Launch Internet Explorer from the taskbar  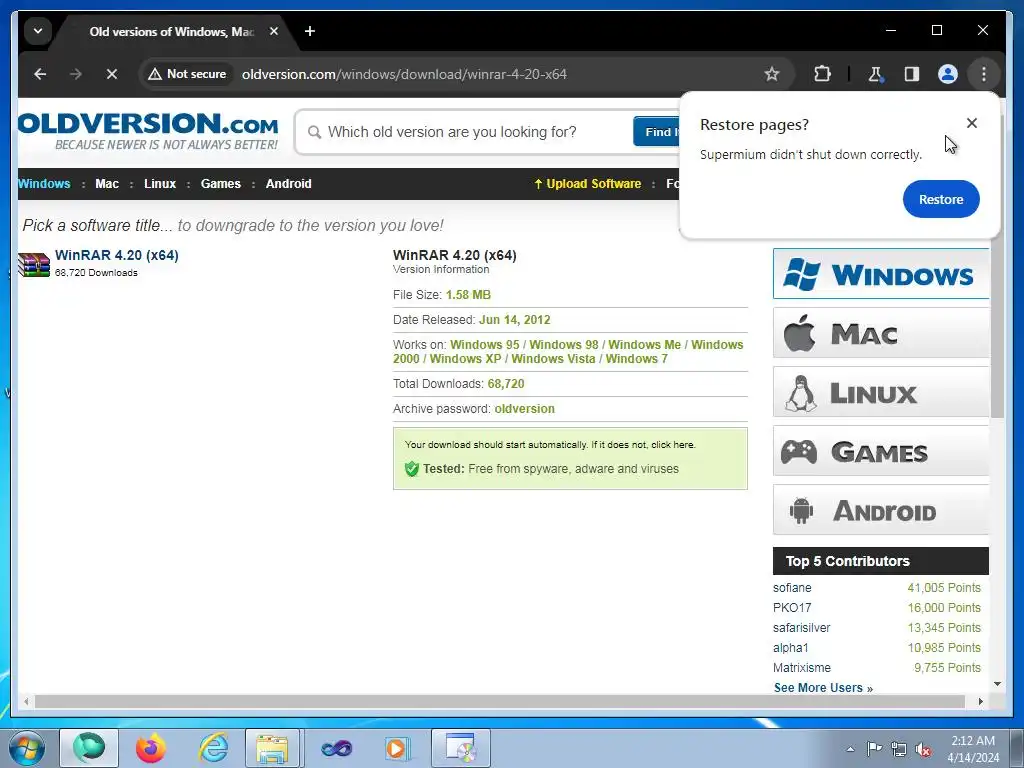[x=214, y=748]
